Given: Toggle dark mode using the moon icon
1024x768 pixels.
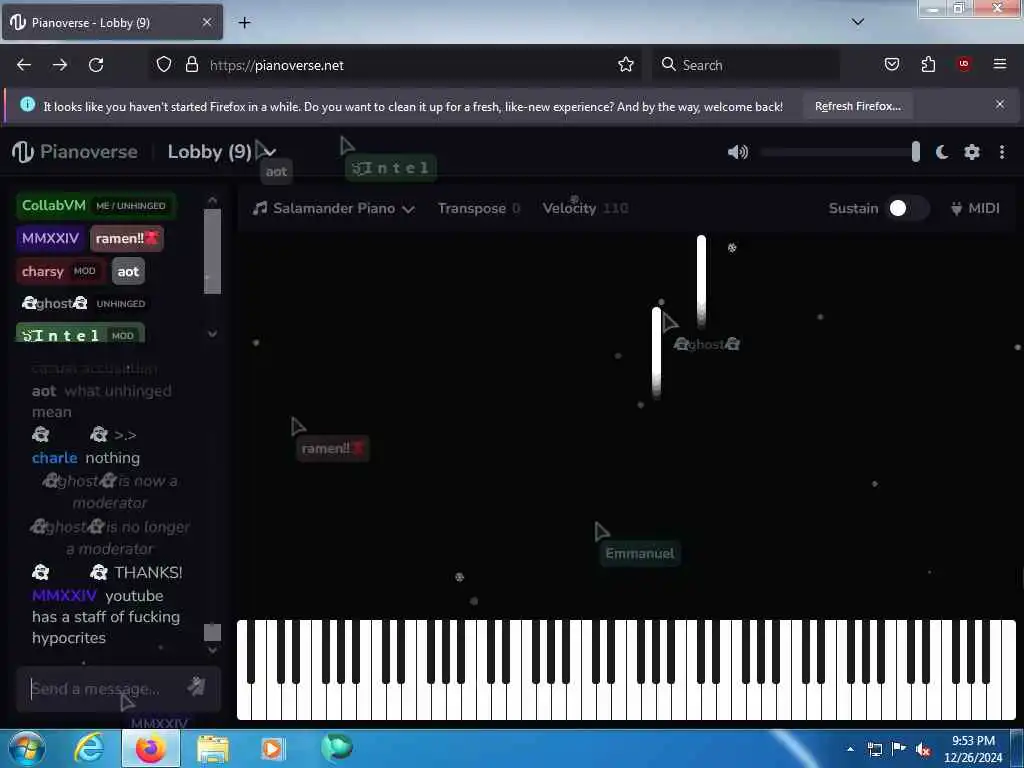Looking at the screenshot, I should [x=942, y=152].
